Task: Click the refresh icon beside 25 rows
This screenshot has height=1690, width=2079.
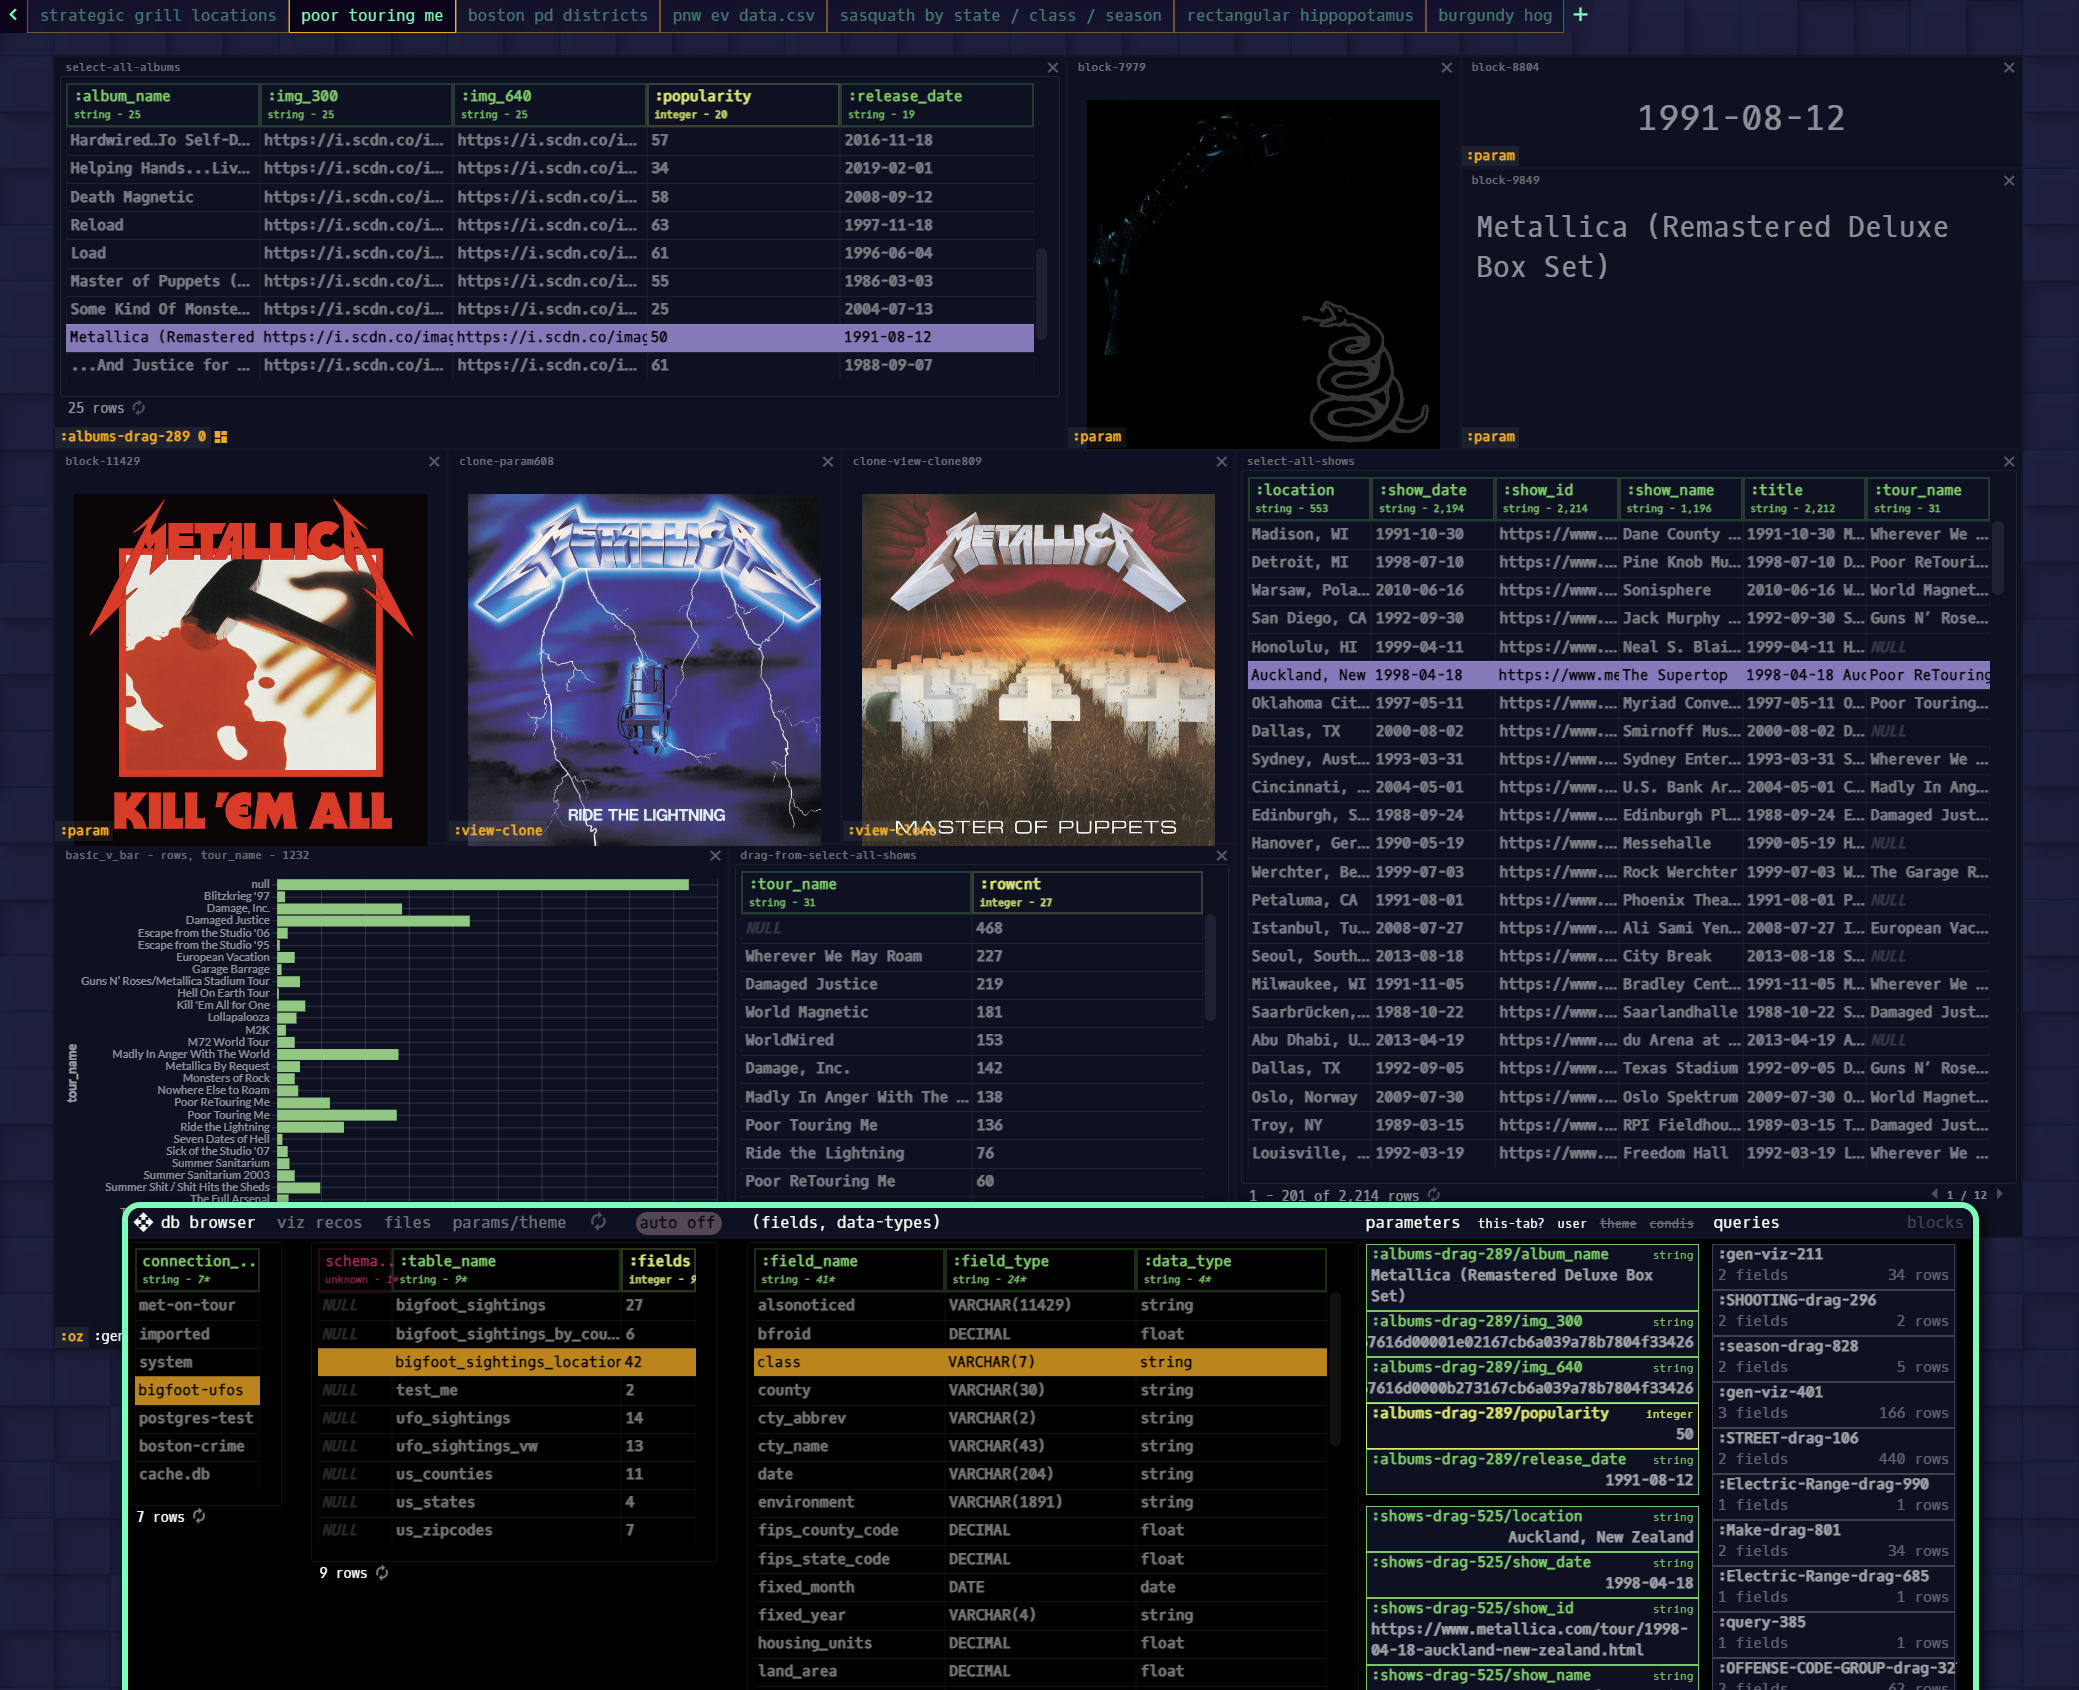Action: point(139,408)
